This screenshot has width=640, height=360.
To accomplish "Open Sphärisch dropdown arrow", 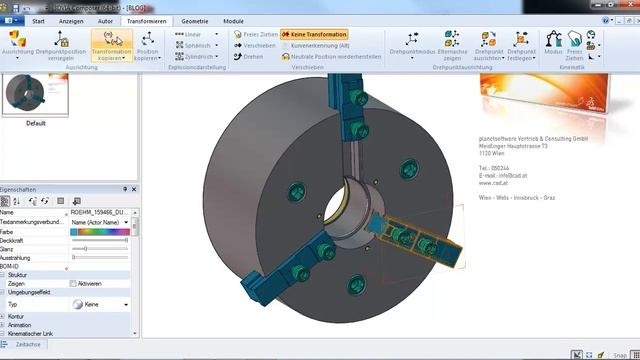I will 217,45.
